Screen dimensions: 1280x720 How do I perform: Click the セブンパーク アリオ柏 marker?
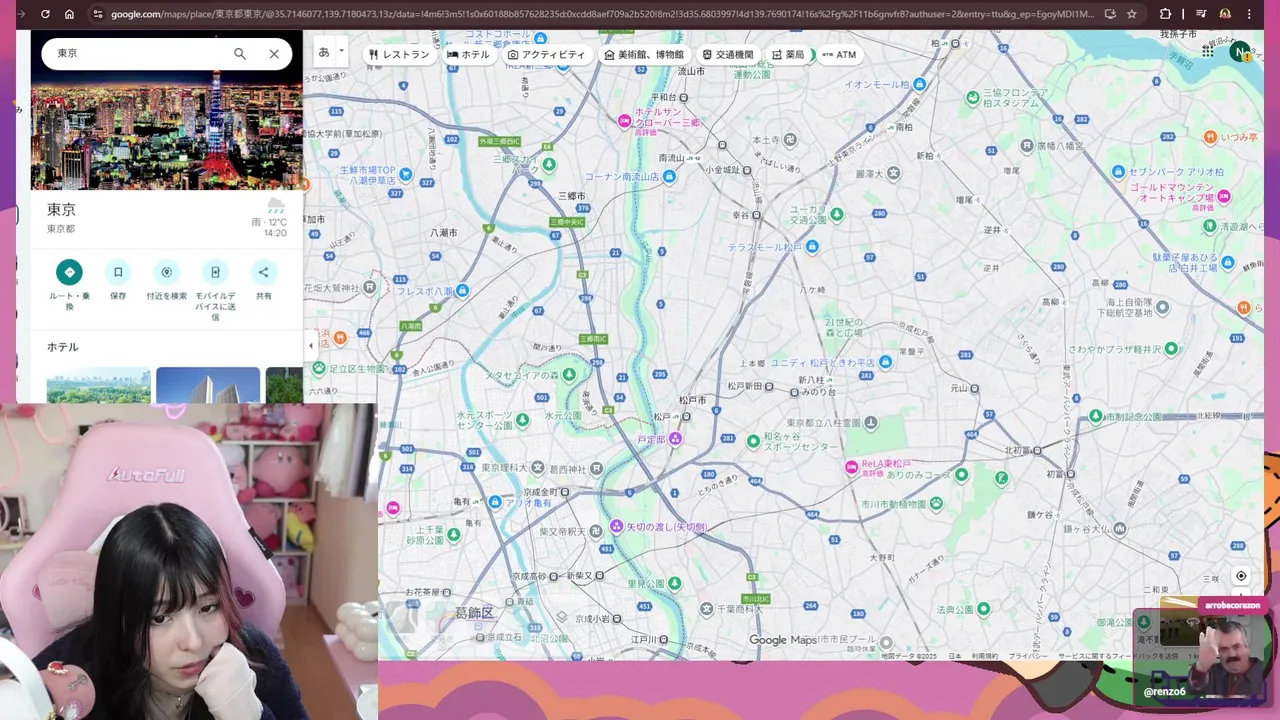[1118, 172]
